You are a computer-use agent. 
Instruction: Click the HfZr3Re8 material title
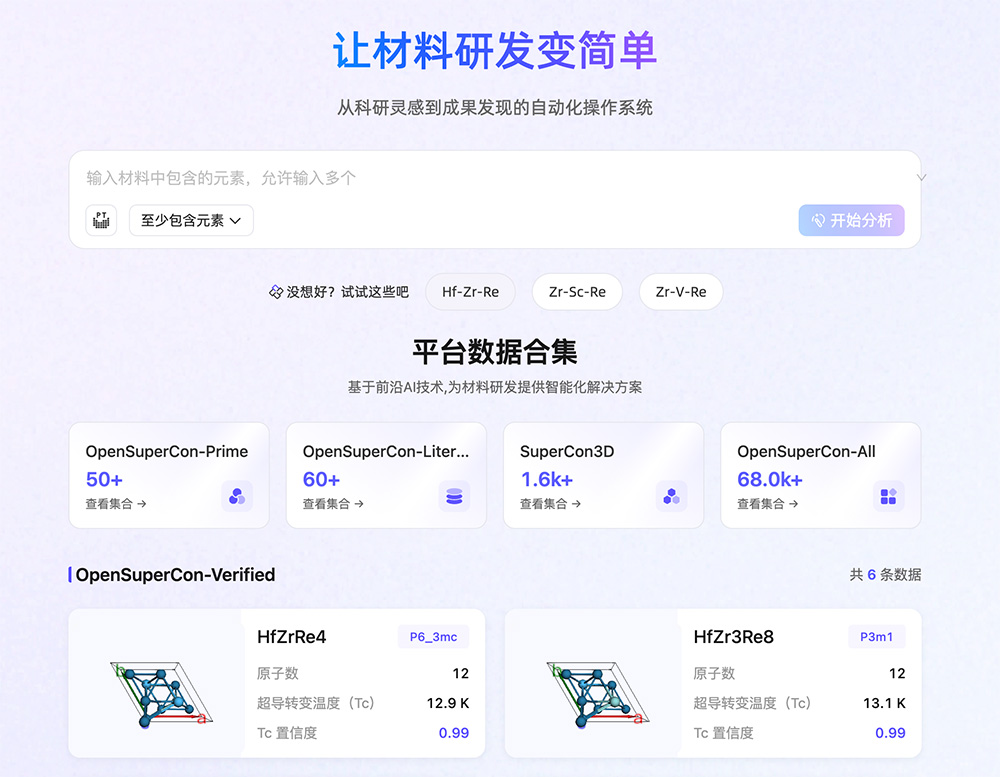pyautogui.click(x=733, y=637)
